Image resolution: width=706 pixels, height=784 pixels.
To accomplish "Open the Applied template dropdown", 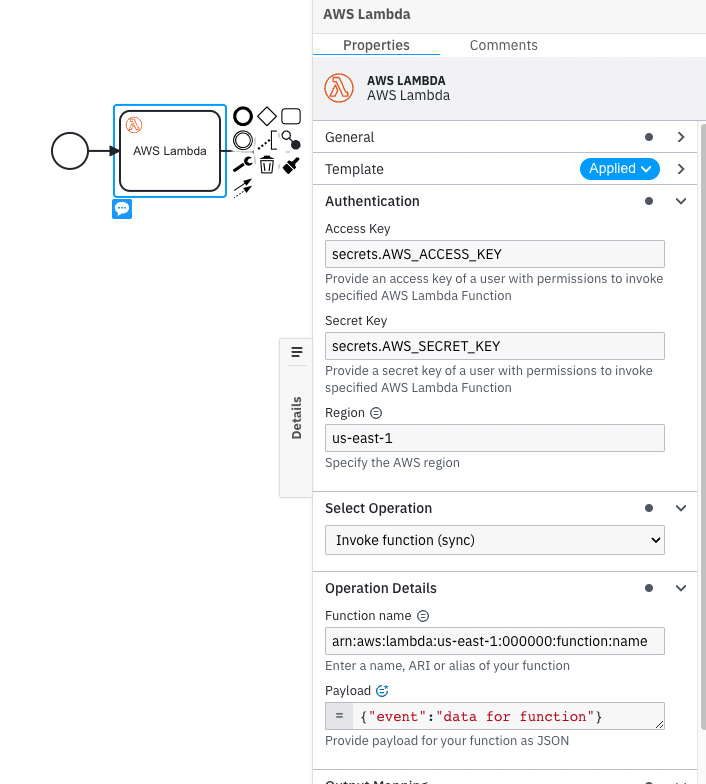I will (620, 169).
